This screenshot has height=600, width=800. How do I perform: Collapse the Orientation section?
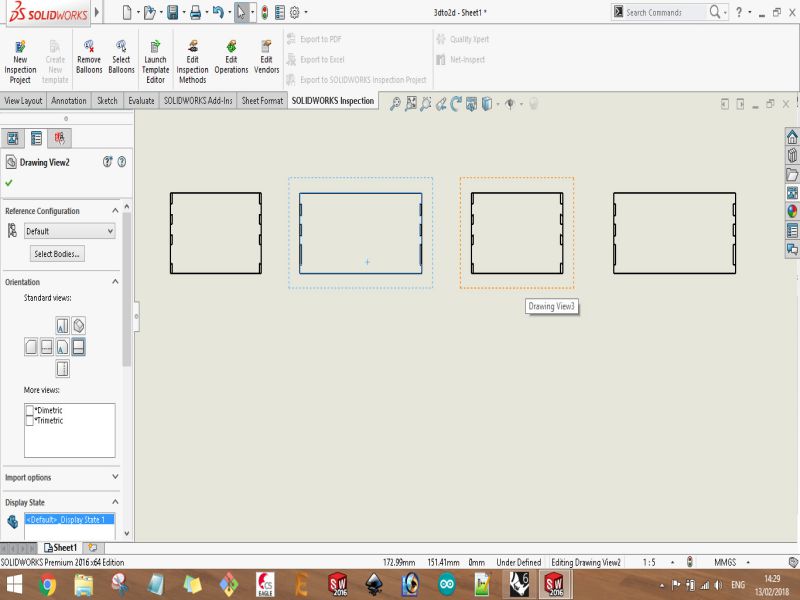(115, 282)
